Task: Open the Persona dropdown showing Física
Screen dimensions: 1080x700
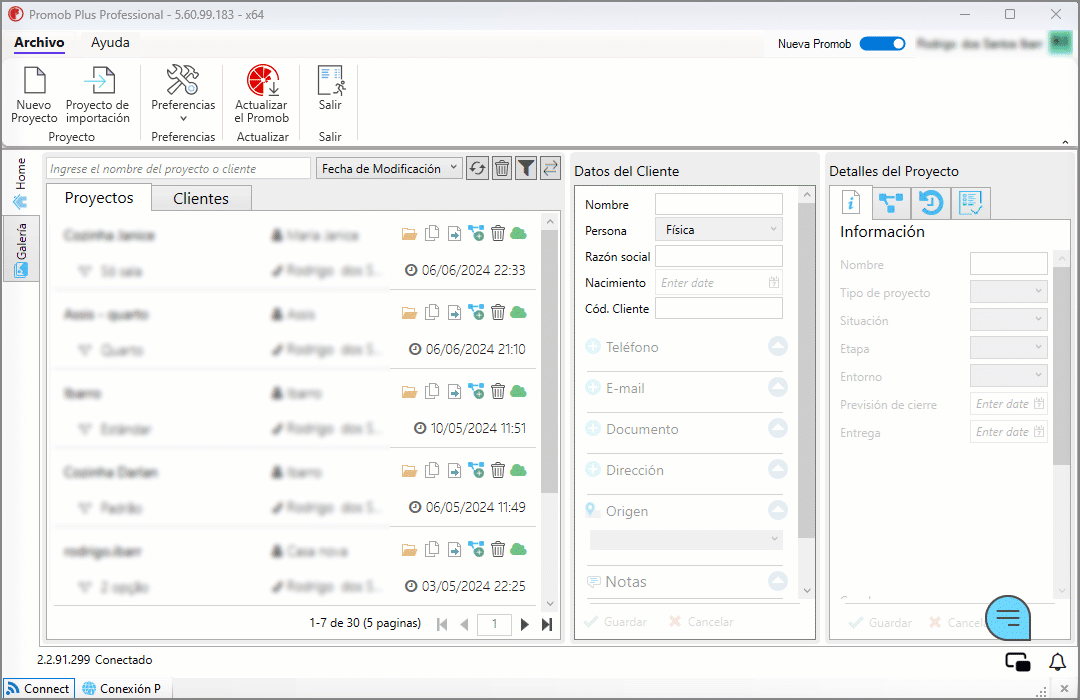Action: [x=718, y=229]
